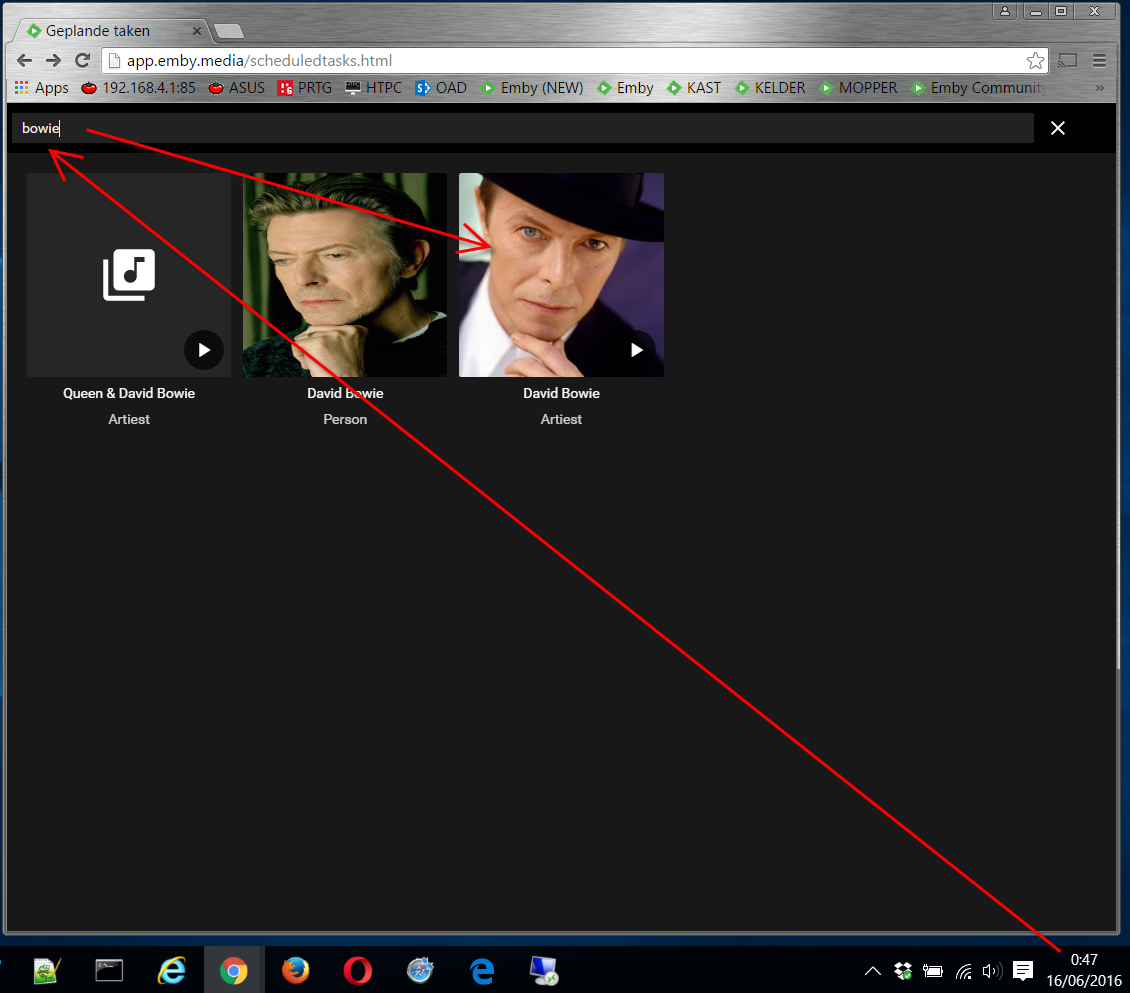This screenshot has width=1130, height=993.
Task: Open the David Bowie Person thumbnail
Action: [x=345, y=275]
